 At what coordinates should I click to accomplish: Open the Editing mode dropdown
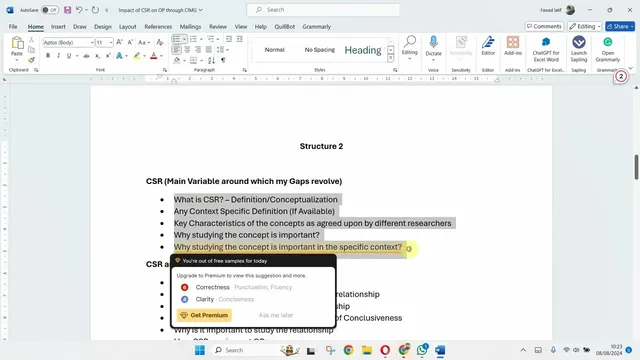click(x=585, y=27)
